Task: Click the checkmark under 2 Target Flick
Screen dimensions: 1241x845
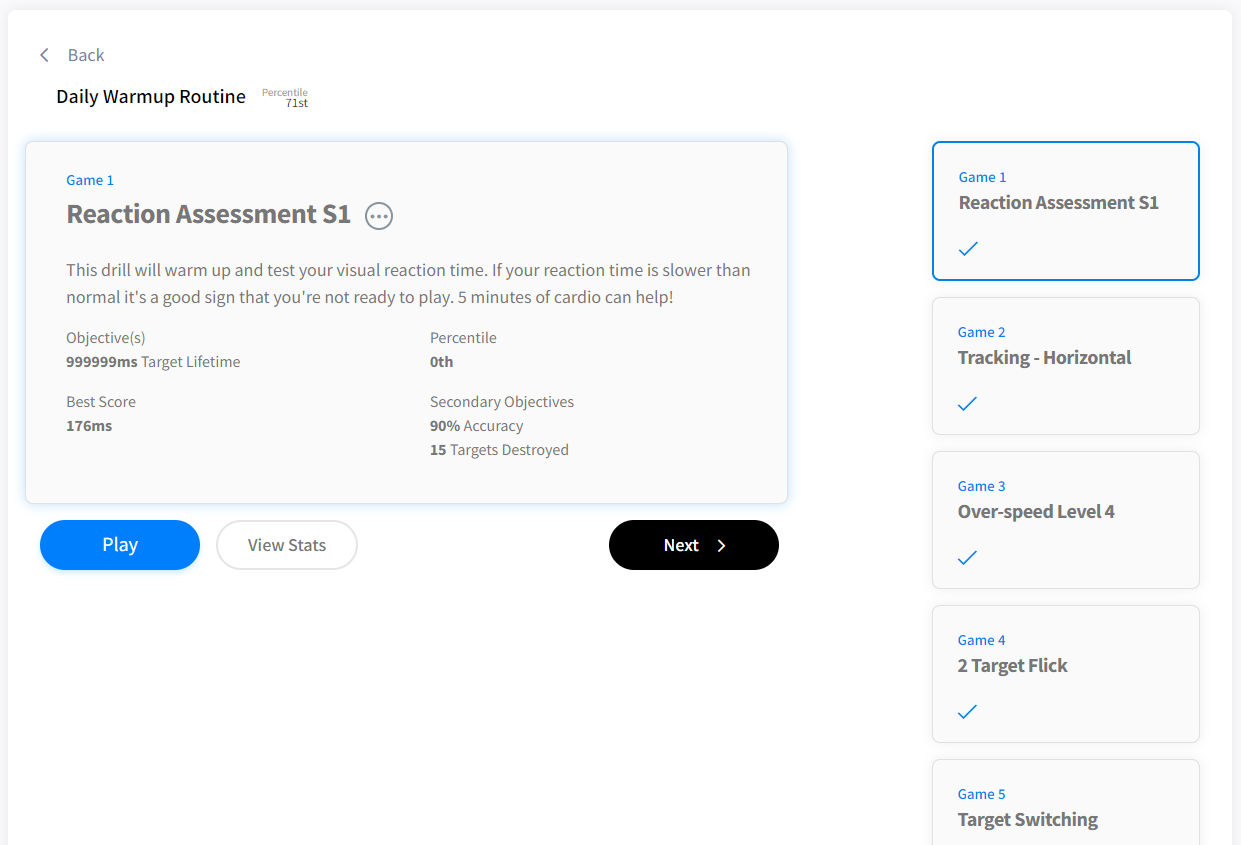Action: pyautogui.click(x=967, y=712)
